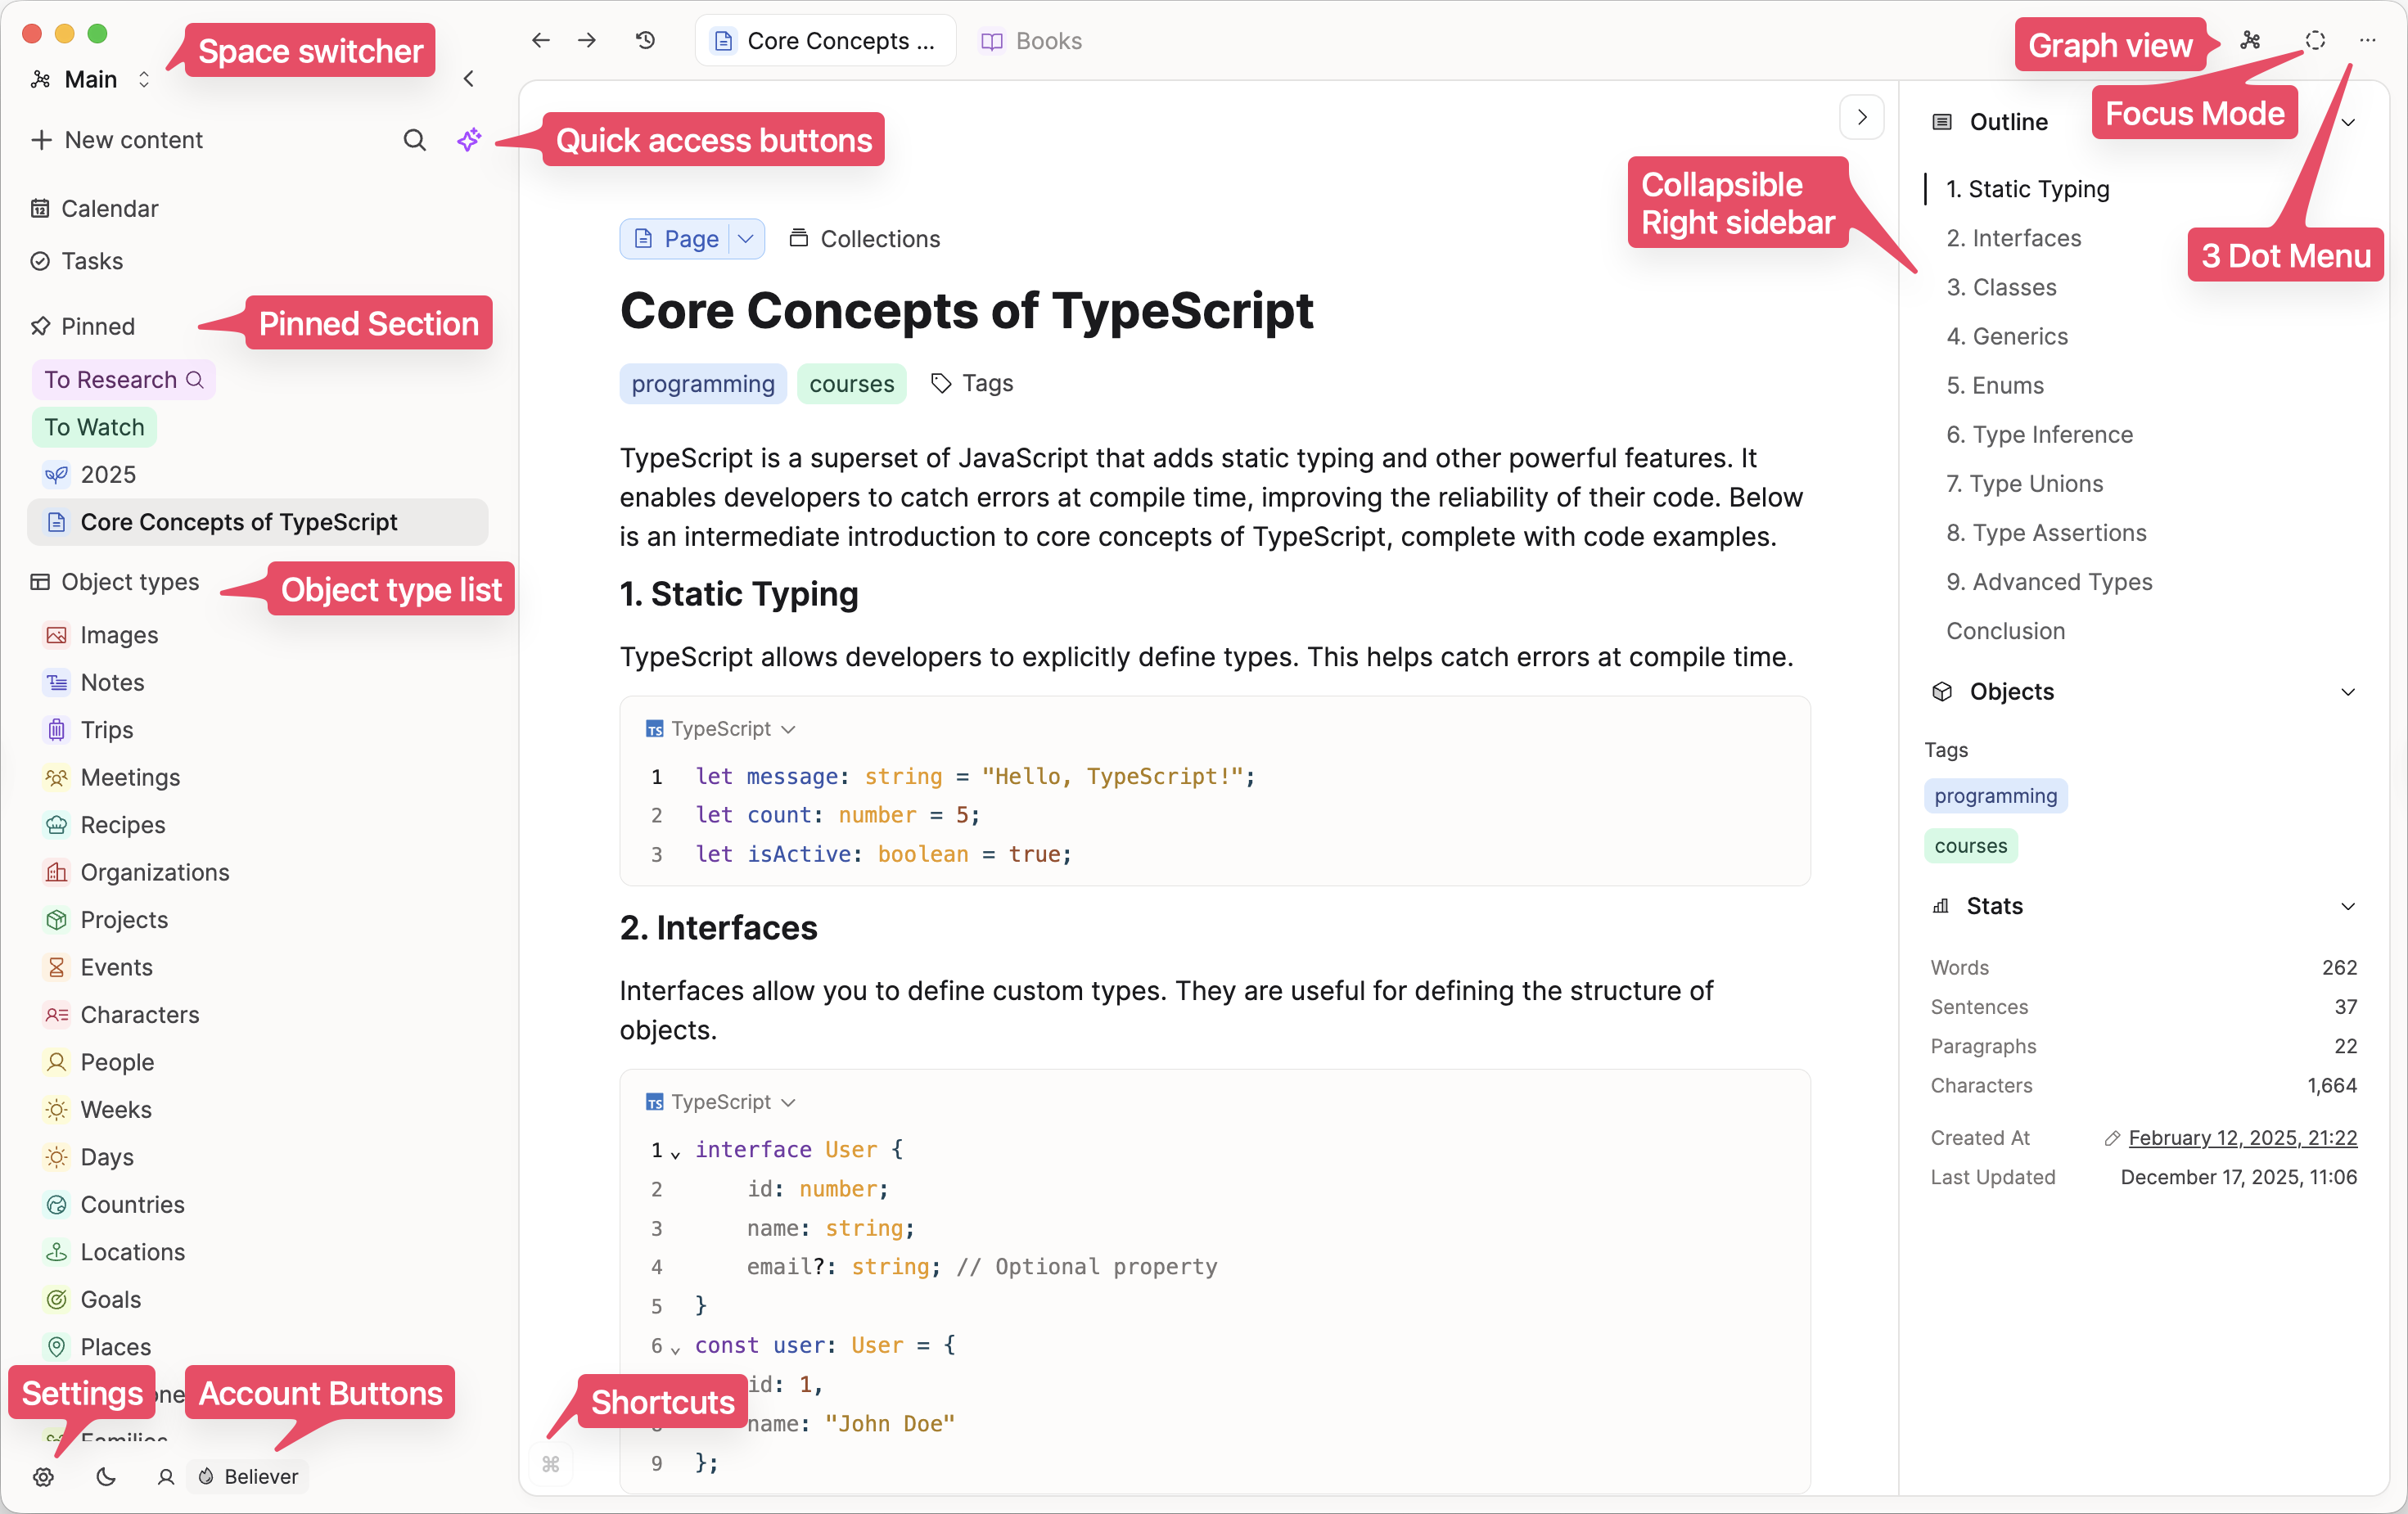Viewport: 2408px width, 1514px height.
Task: Collapse the right sidebar with the arrow
Action: tap(1861, 117)
